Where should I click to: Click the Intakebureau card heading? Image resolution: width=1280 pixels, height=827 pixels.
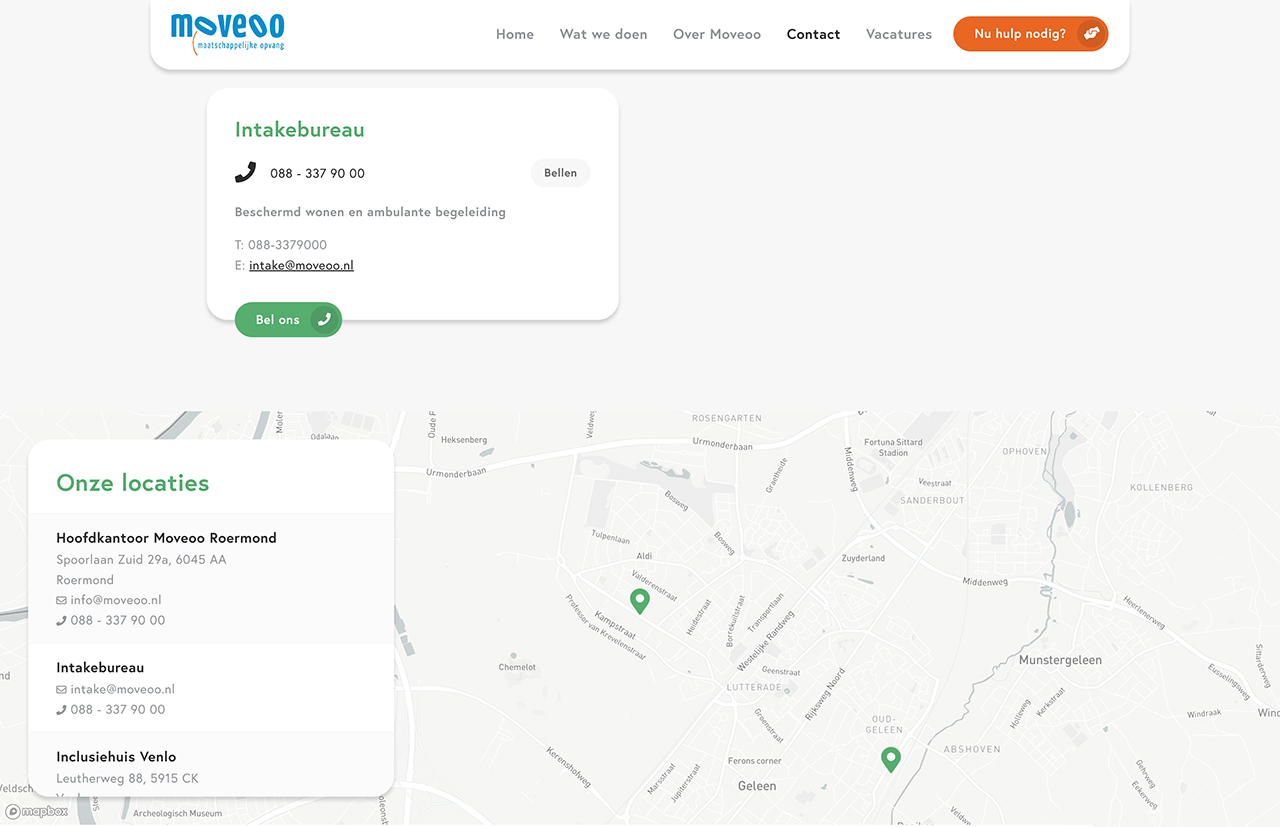coord(299,130)
